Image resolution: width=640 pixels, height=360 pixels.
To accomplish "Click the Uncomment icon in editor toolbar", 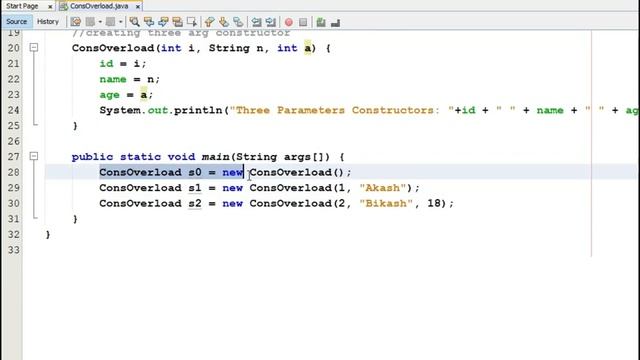I will point(336,22).
